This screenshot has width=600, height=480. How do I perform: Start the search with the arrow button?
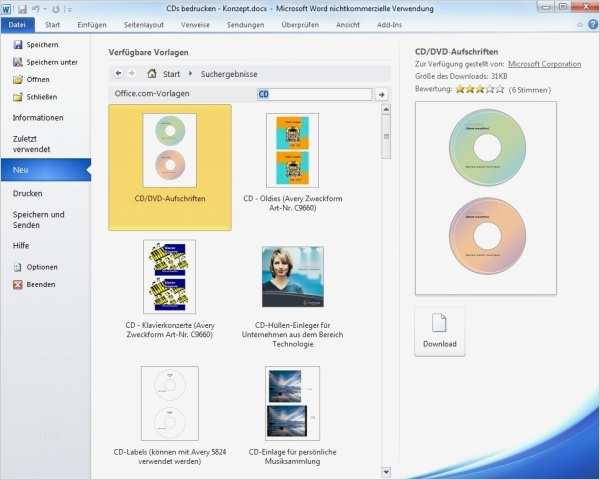pos(382,95)
